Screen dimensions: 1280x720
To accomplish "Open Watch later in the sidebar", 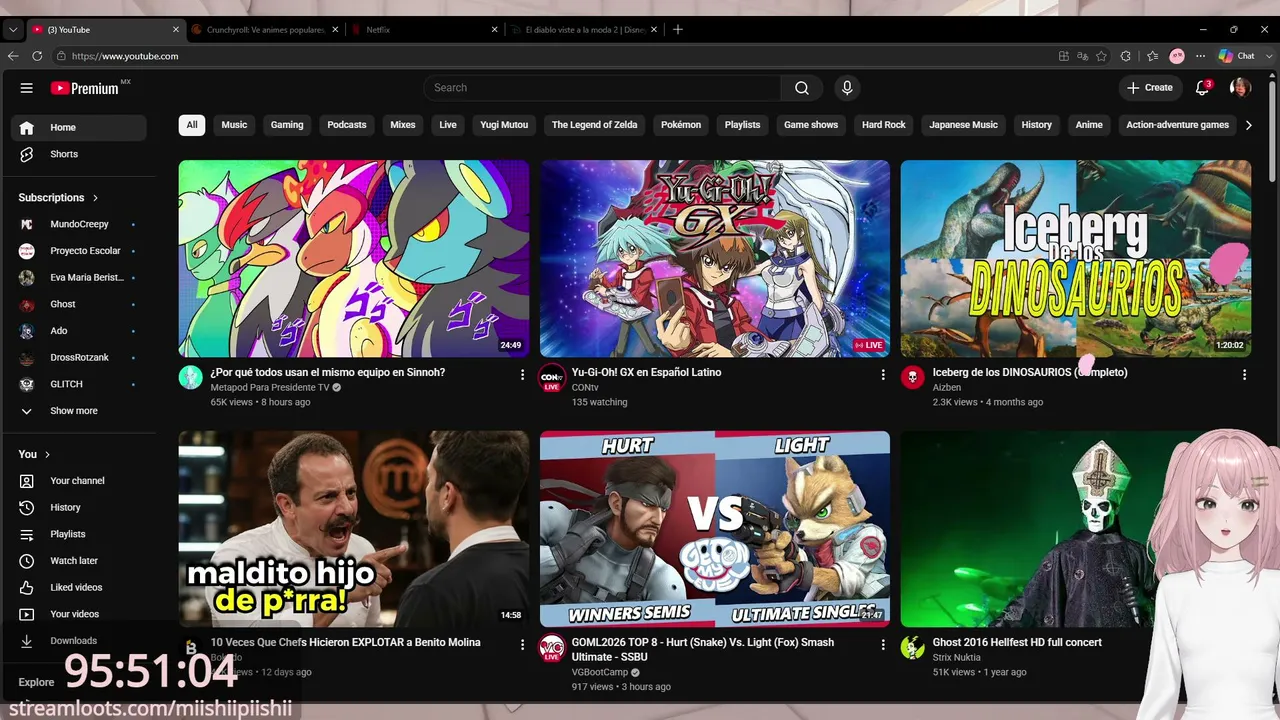I will point(78,561).
